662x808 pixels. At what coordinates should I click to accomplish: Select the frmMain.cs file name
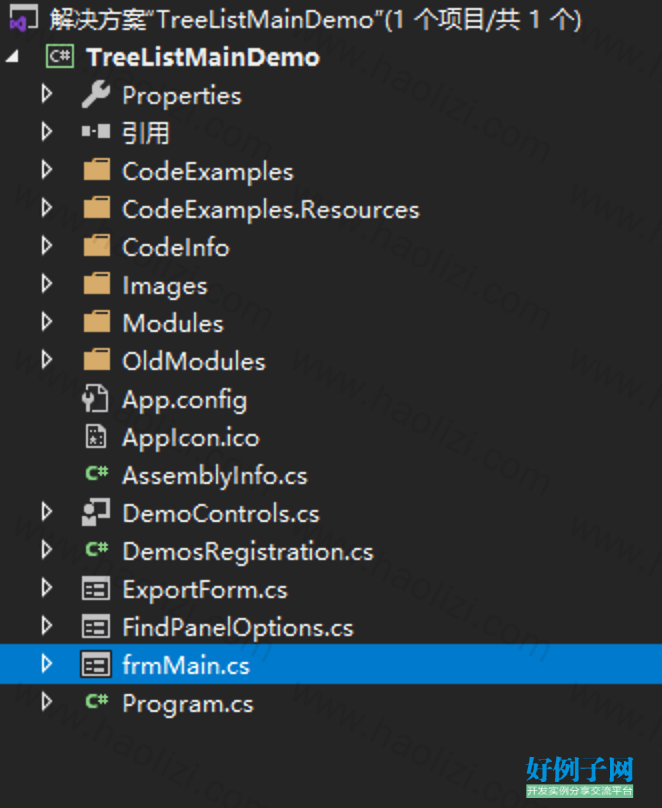click(186, 665)
